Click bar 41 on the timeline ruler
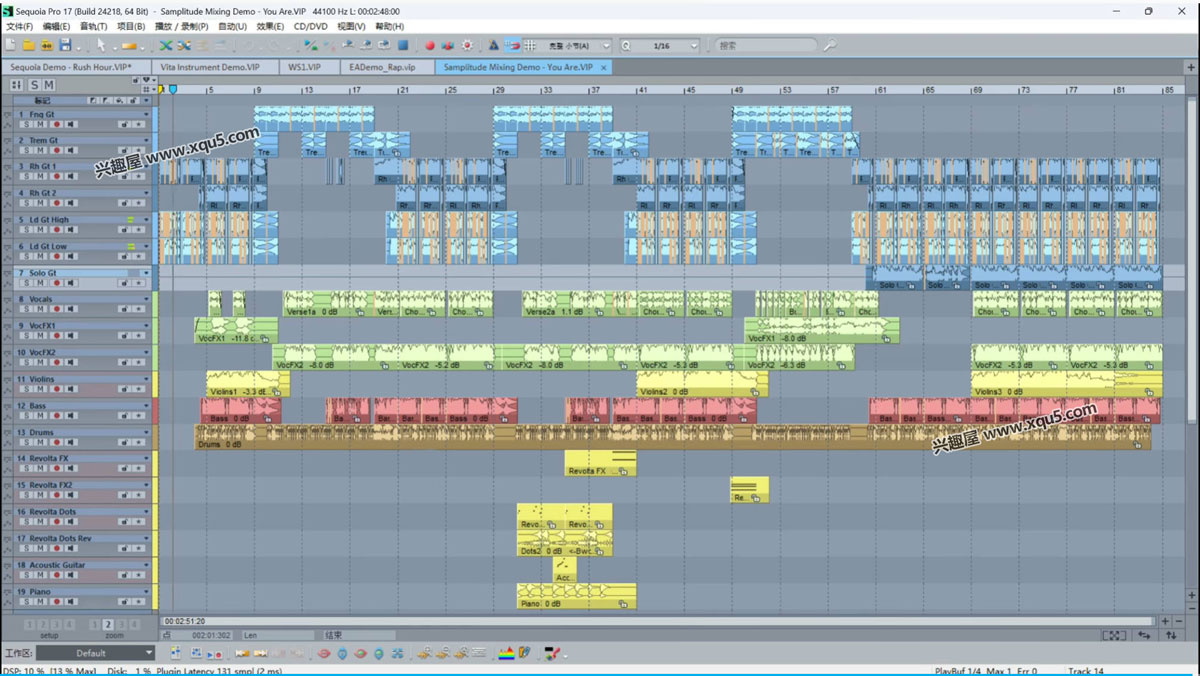Viewport: 1200px width, 676px height. 643,90
